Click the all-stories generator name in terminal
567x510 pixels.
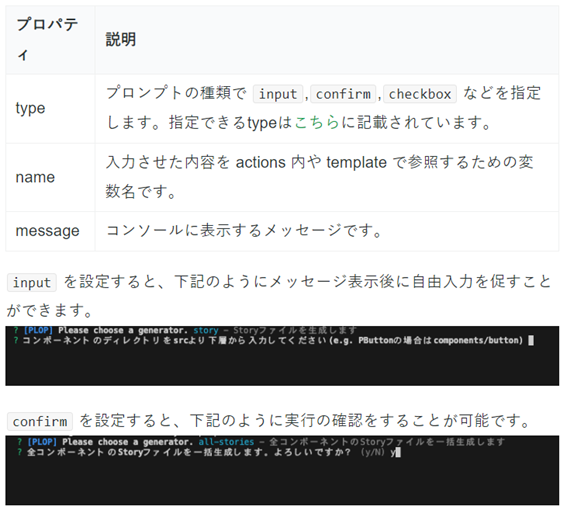click(226, 442)
